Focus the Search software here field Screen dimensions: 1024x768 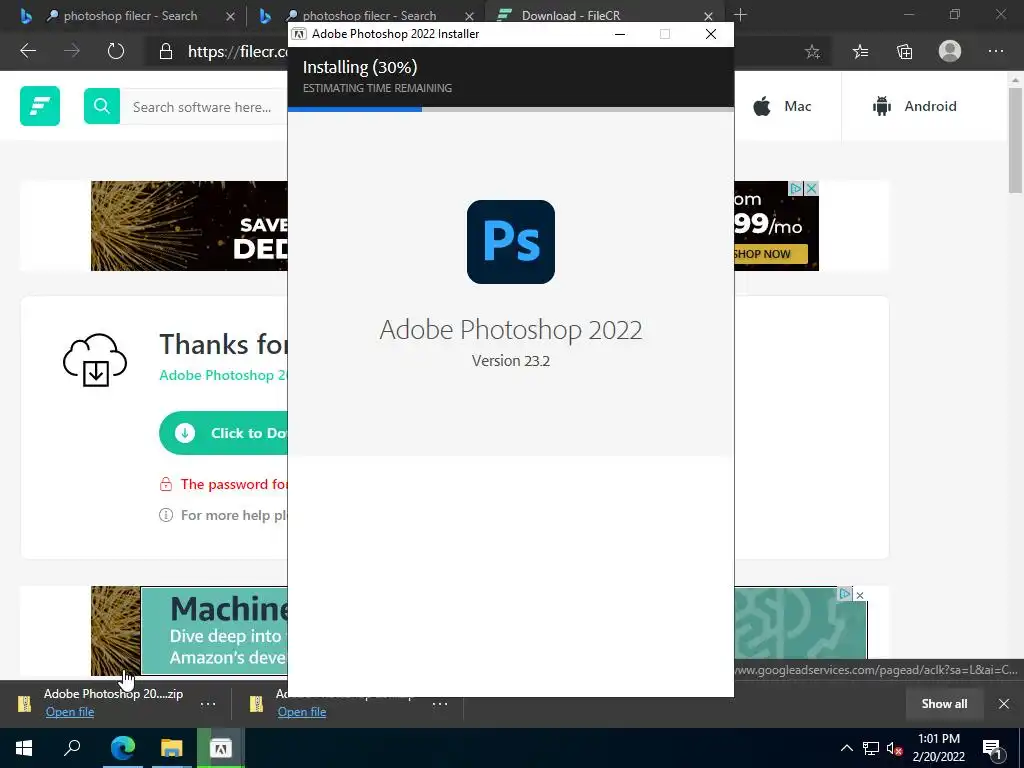coord(204,106)
